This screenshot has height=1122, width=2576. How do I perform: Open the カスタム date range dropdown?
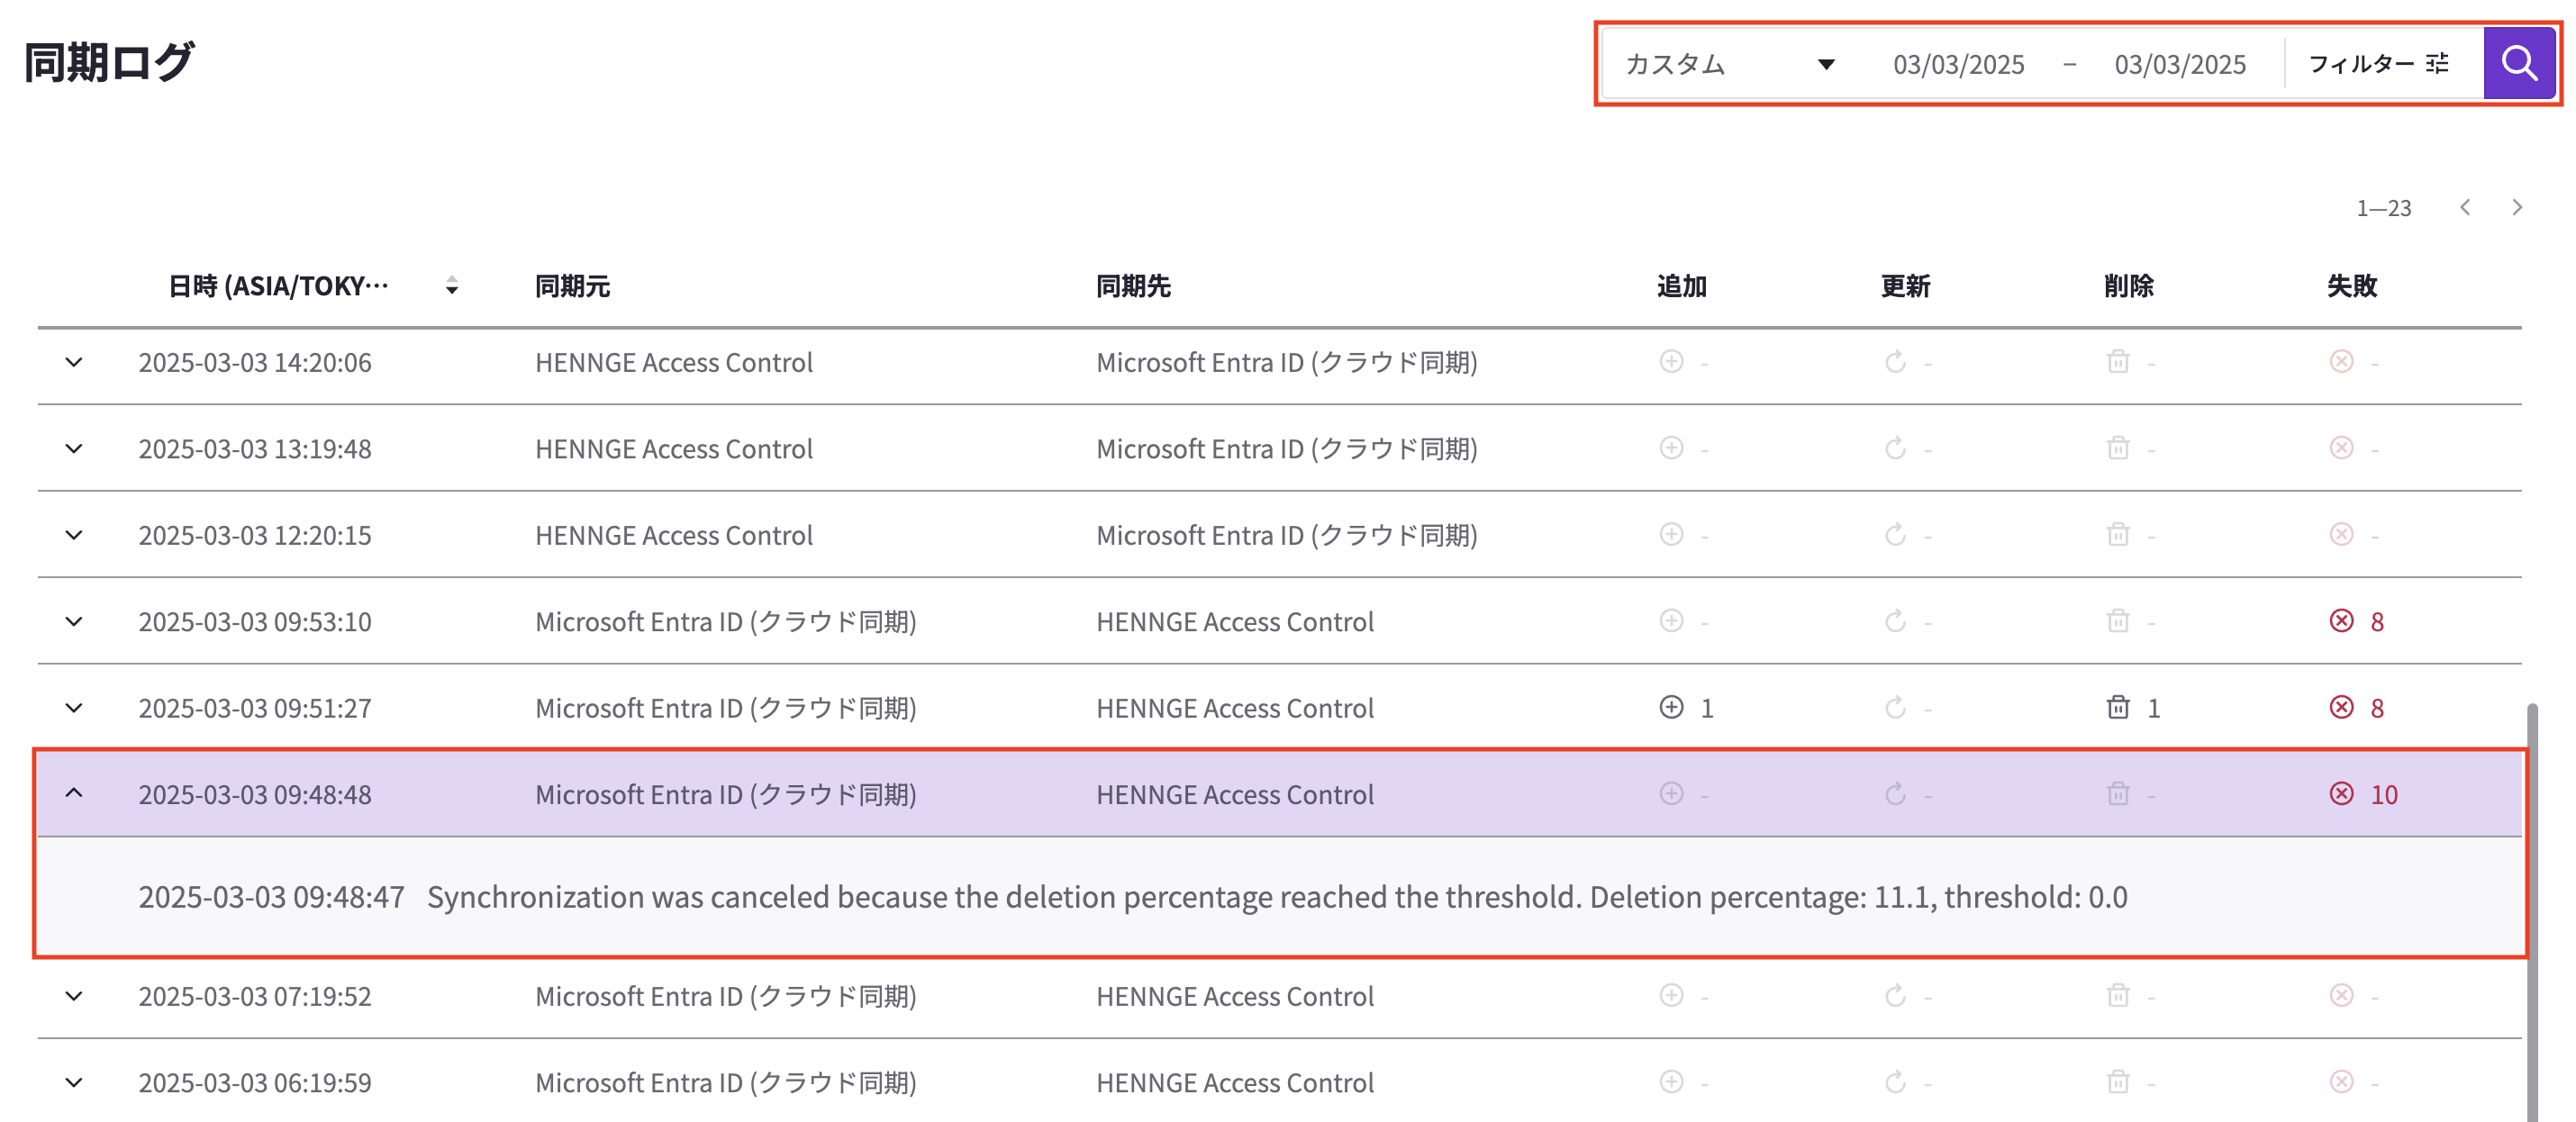pyautogui.click(x=1730, y=64)
